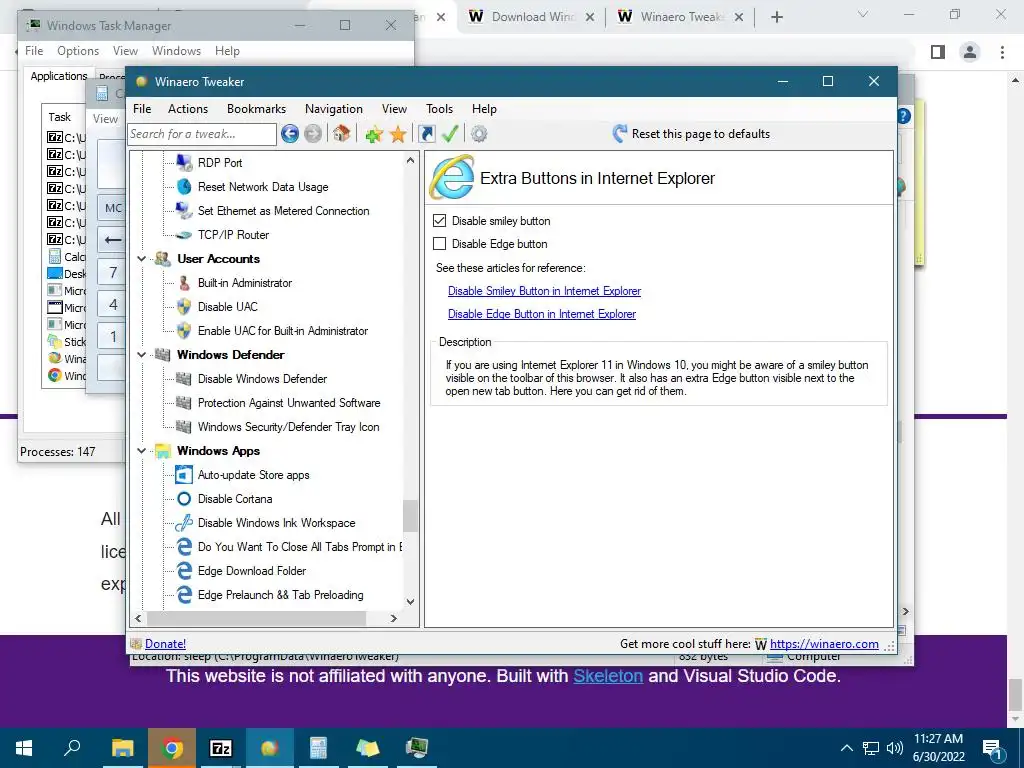The image size is (1024, 768).
Task: Open the notification center icon
Action: coord(993,748)
